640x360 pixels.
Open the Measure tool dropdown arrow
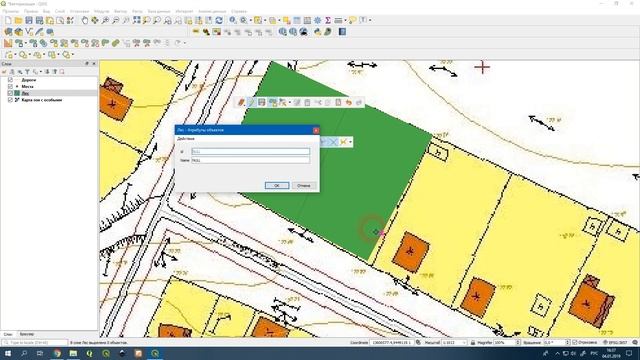(x=345, y=20)
